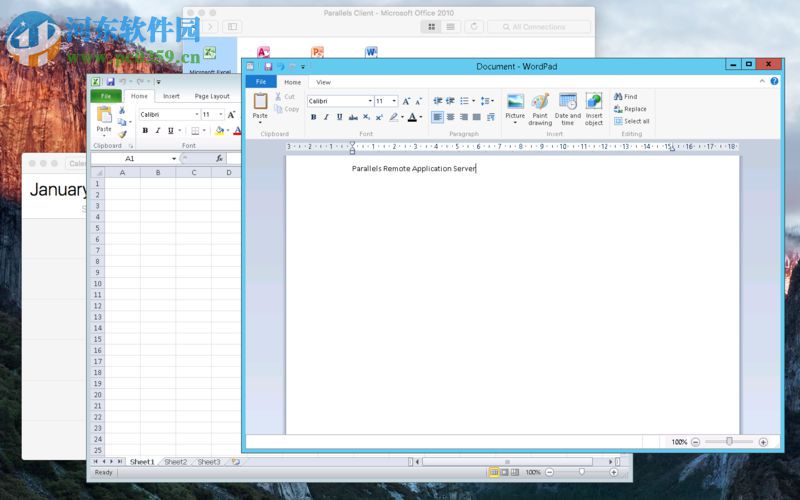Image resolution: width=800 pixels, height=500 pixels.
Task: Switch to WordPad View tab
Action: (x=323, y=82)
